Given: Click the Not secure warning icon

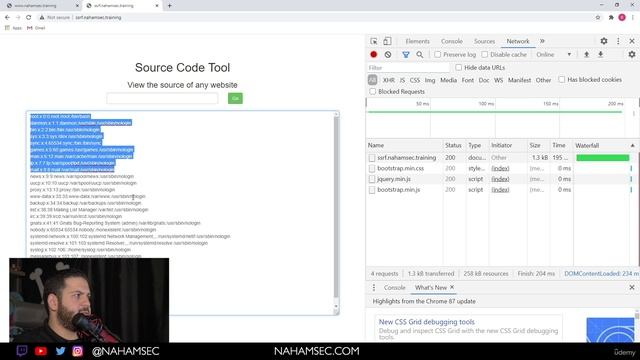Looking at the screenshot, I should tap(42, 18).
